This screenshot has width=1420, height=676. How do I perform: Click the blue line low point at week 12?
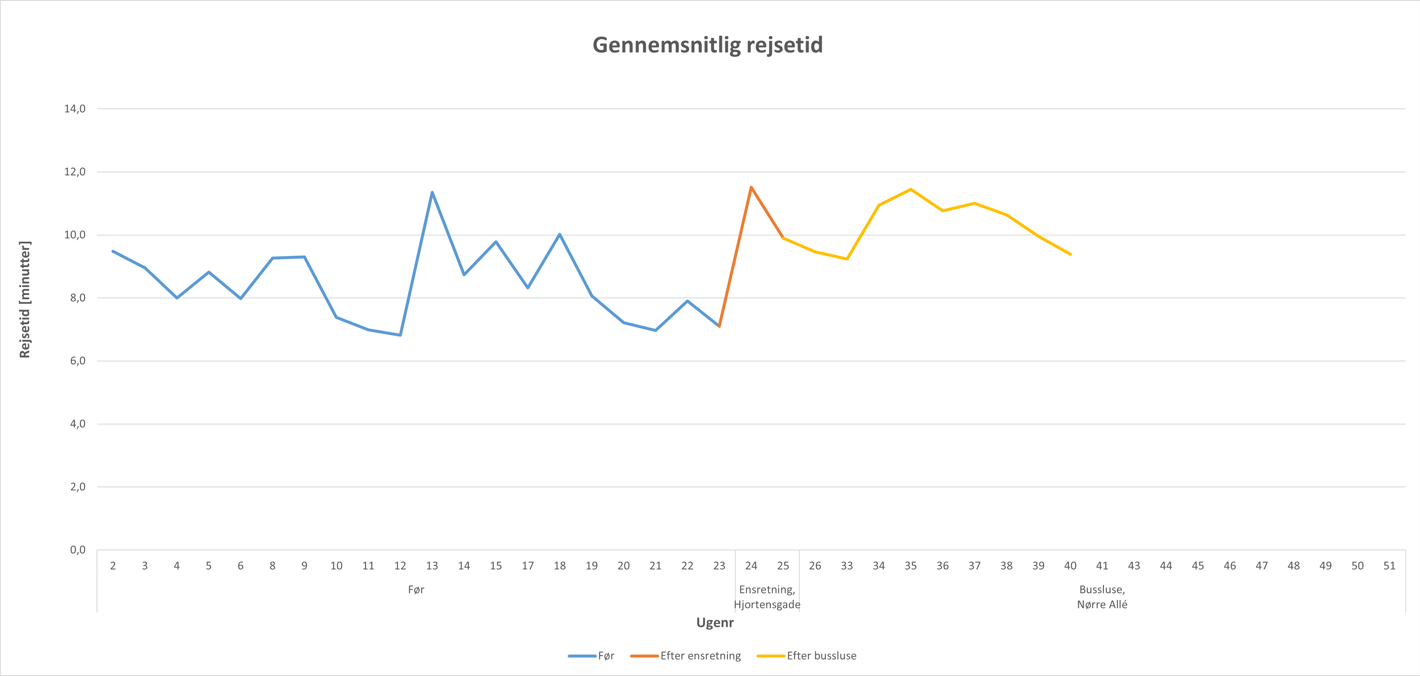click(x=400, y=335)
